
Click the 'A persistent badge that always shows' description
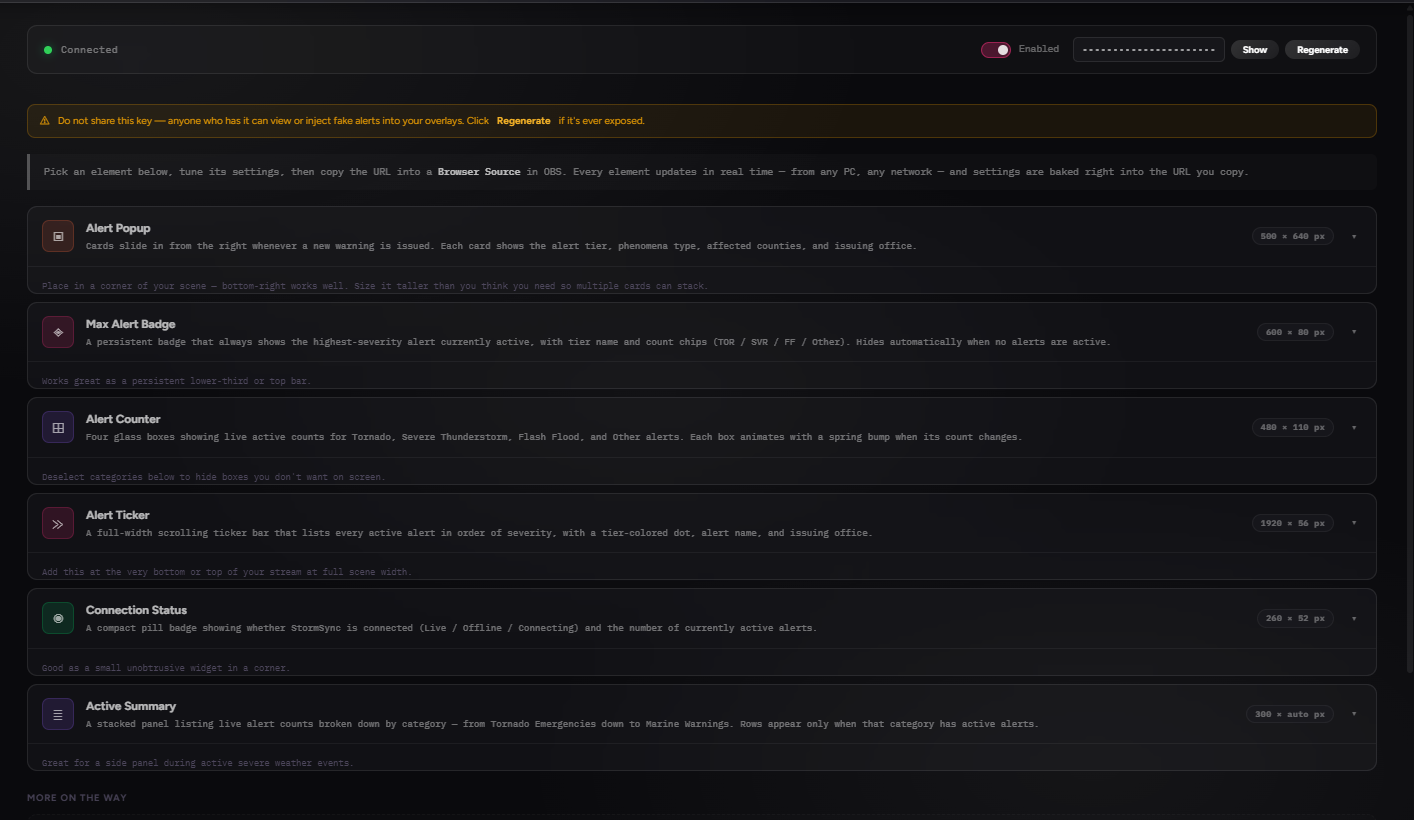[598, 342]
